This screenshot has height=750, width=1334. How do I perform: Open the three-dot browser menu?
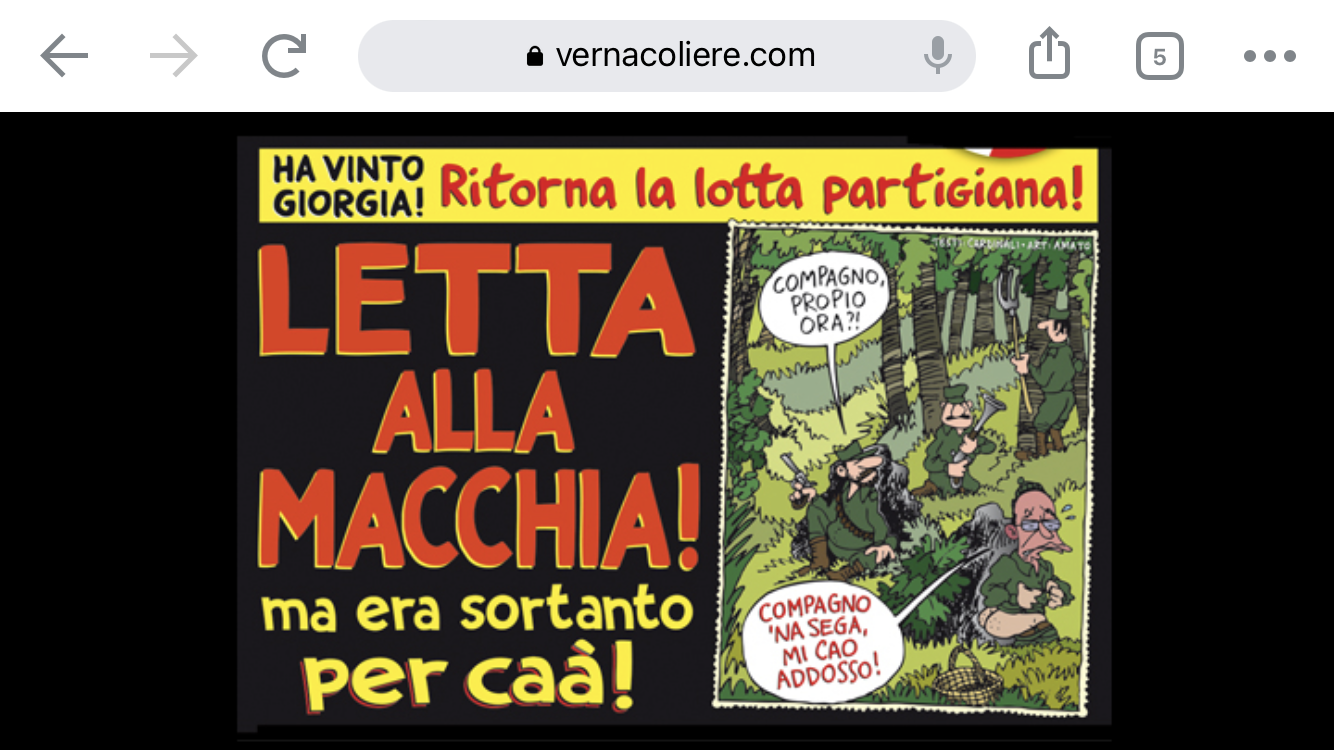point(1269,56)
